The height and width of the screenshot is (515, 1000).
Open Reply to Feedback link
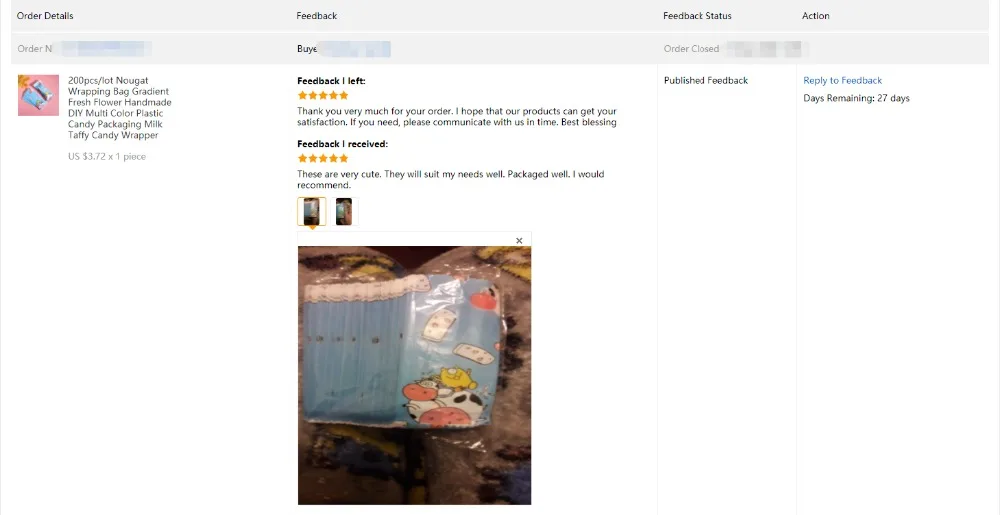point(842,80)
